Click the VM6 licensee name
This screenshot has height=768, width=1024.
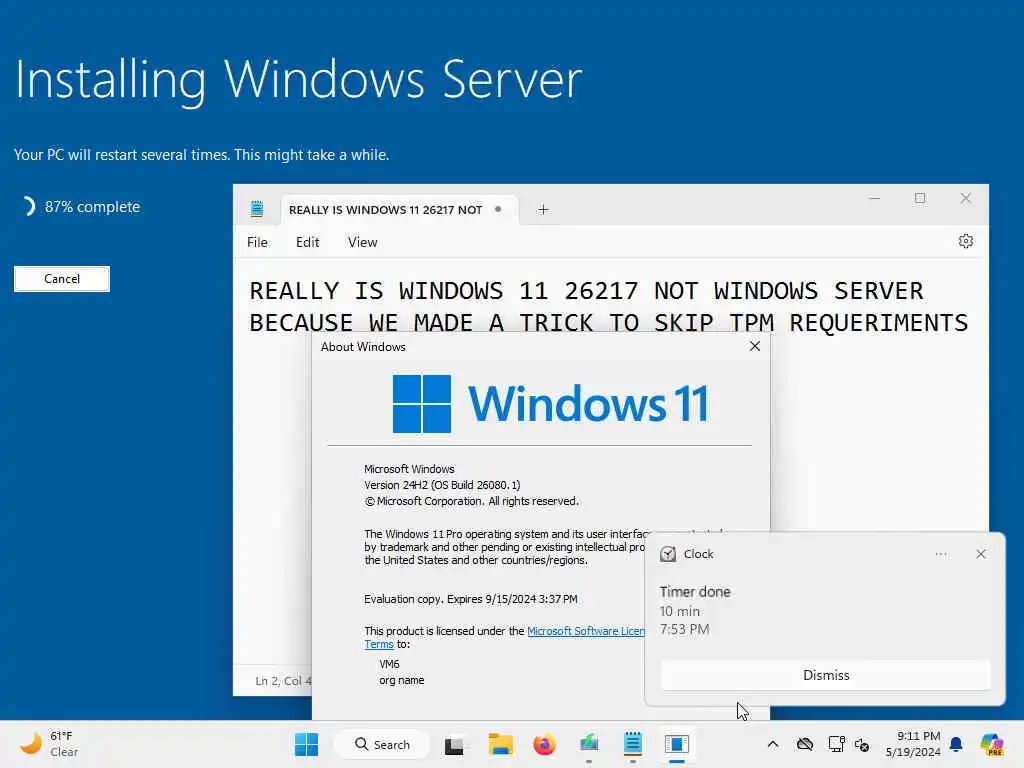(x=389, y=664)
